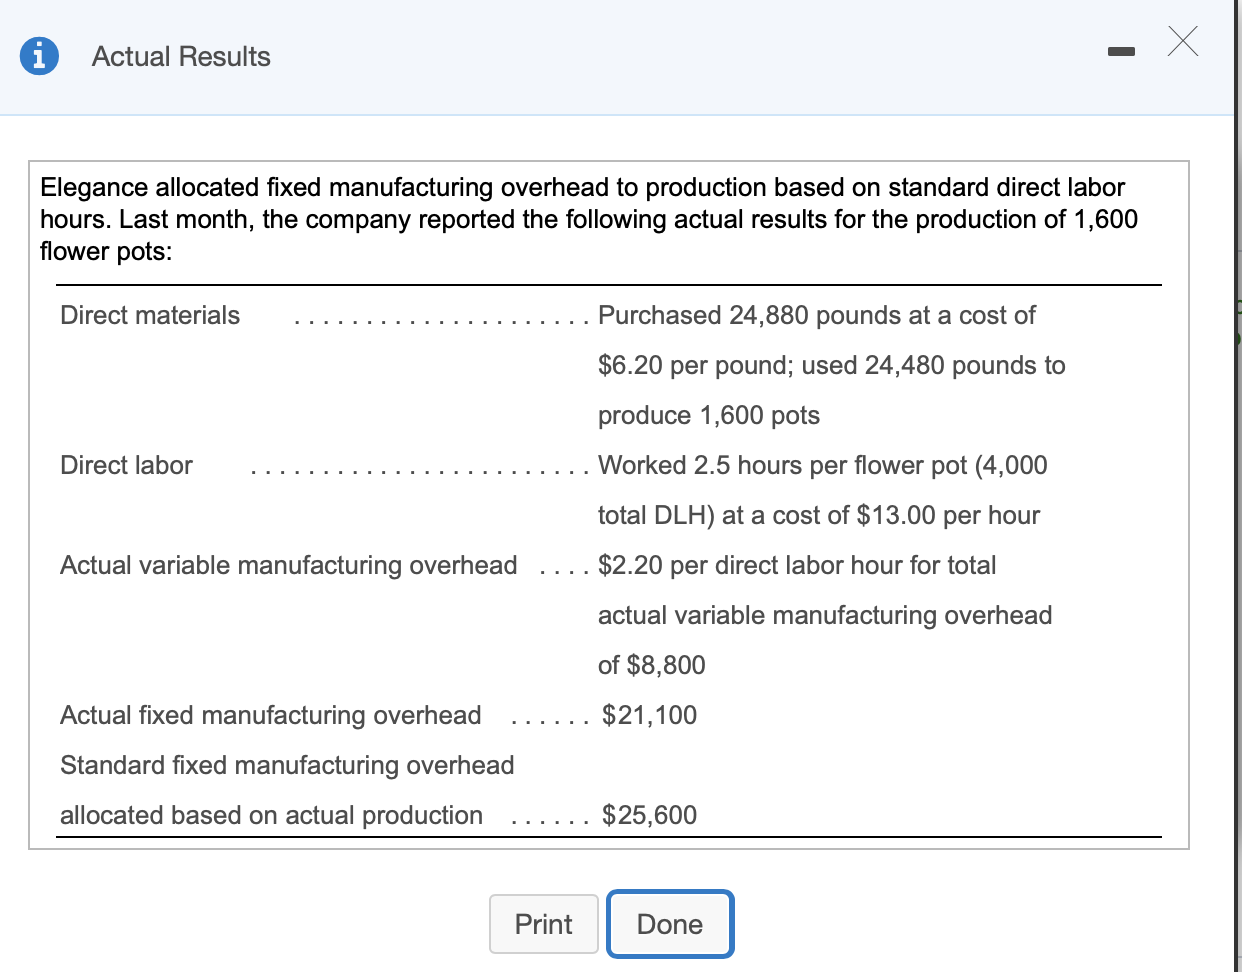Click 'Worked 2.5 hours per flower pot' text
The image size is (1242, 972).
pos(783,465)
